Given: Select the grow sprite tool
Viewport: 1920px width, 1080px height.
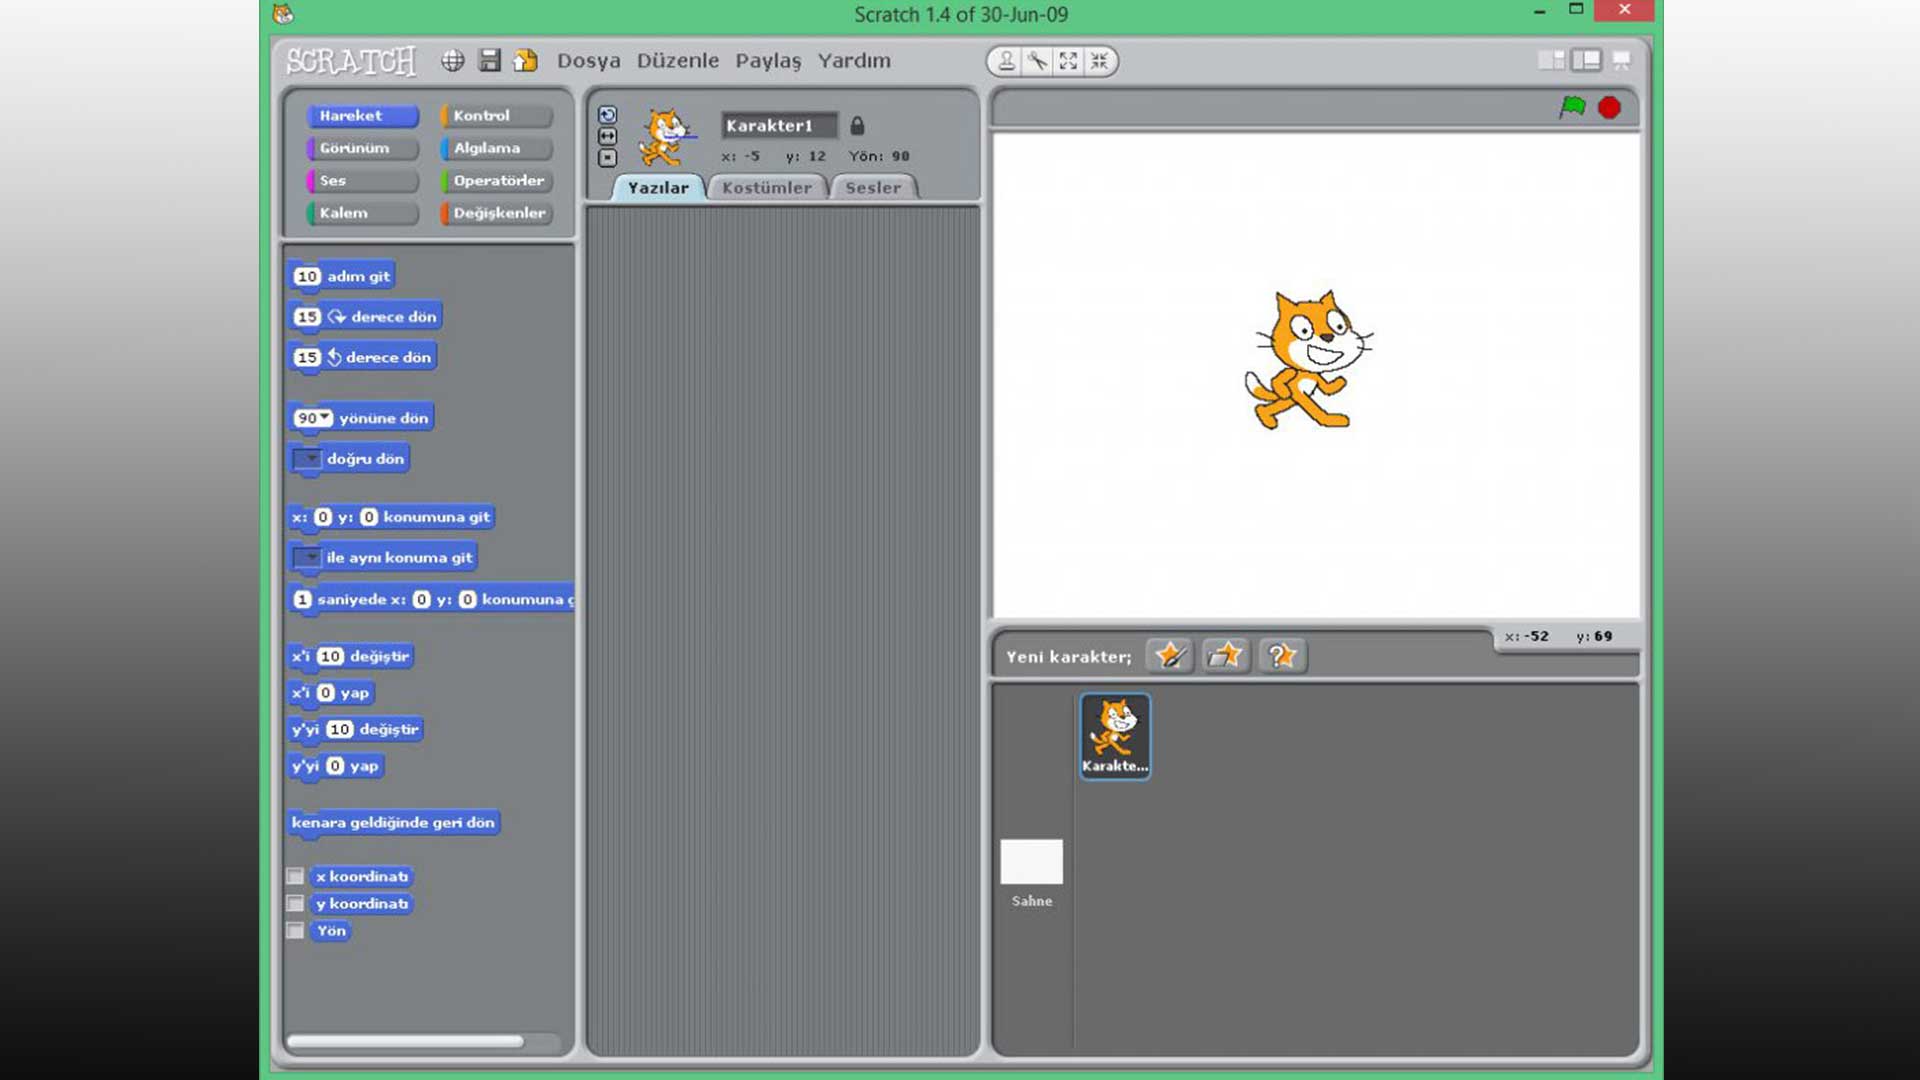Looking at the screenshot, I should click(1068, 61).
